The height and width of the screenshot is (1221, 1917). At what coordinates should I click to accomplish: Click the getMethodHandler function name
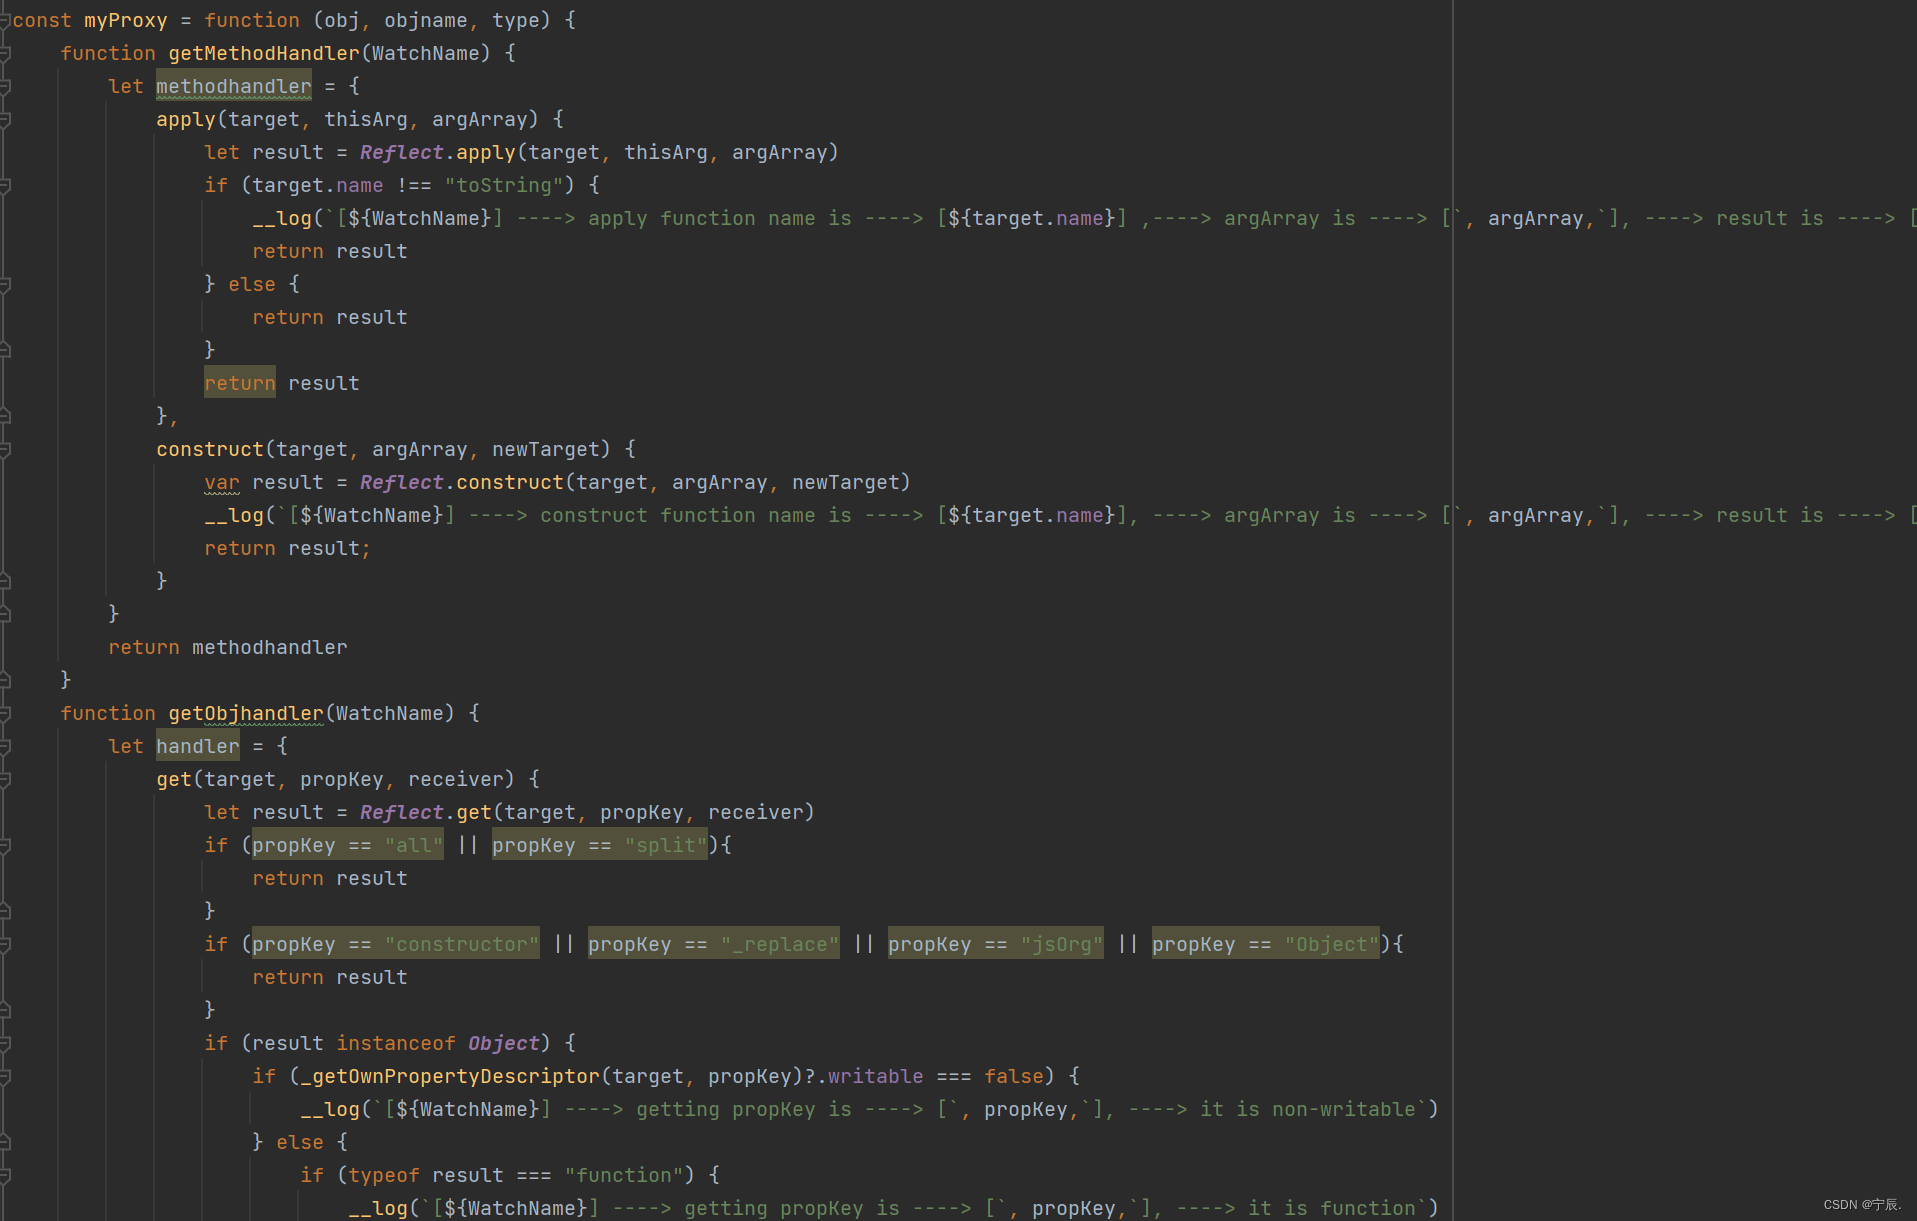click(x=264, y=53)
